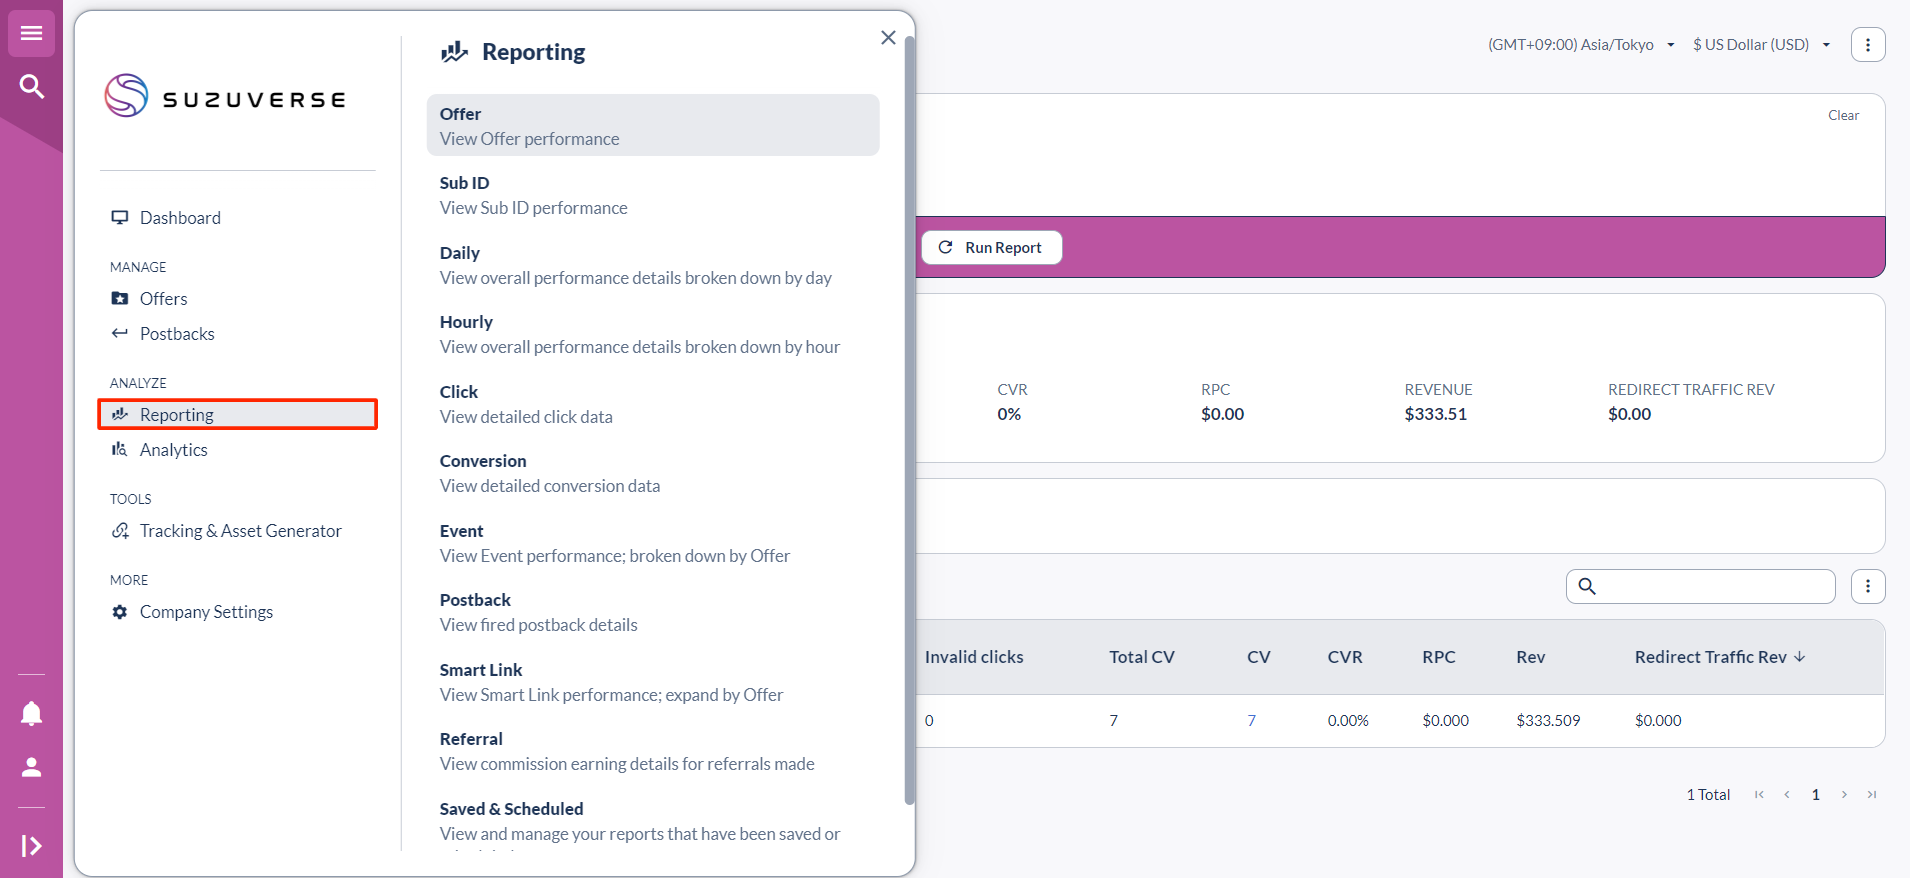Open the user profile icon

[31, 767]
